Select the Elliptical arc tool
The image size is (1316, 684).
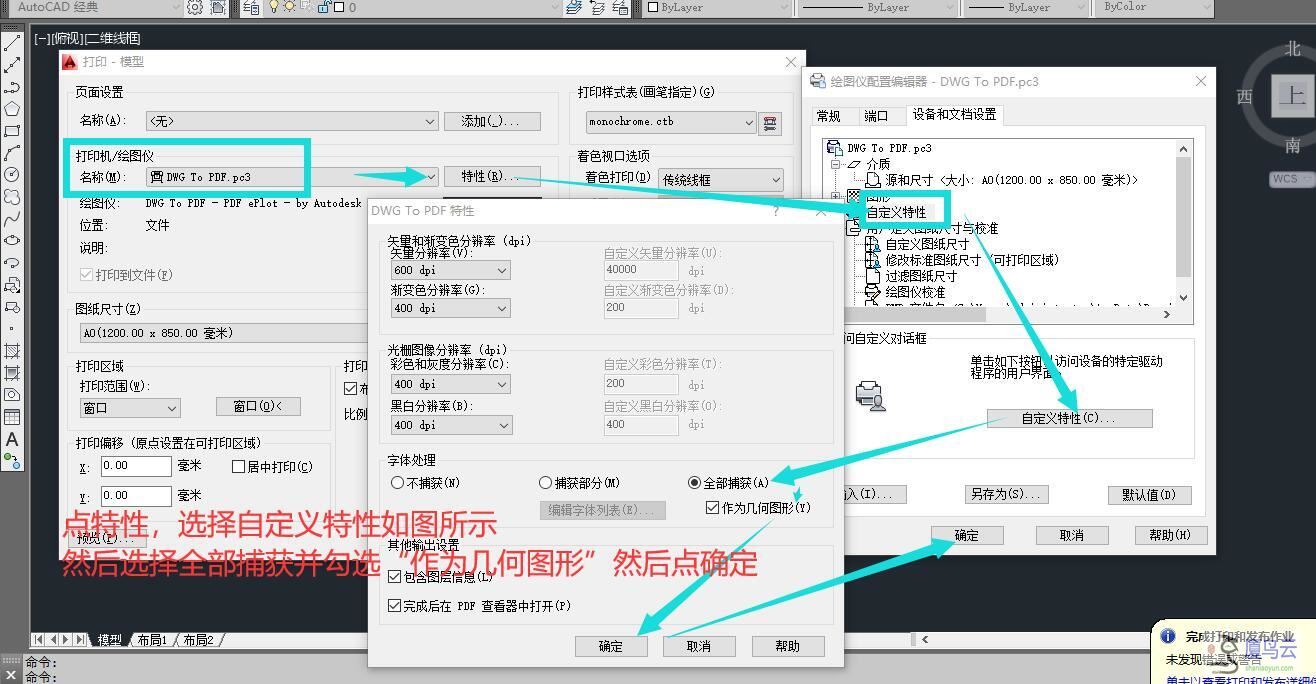[12, 263]
